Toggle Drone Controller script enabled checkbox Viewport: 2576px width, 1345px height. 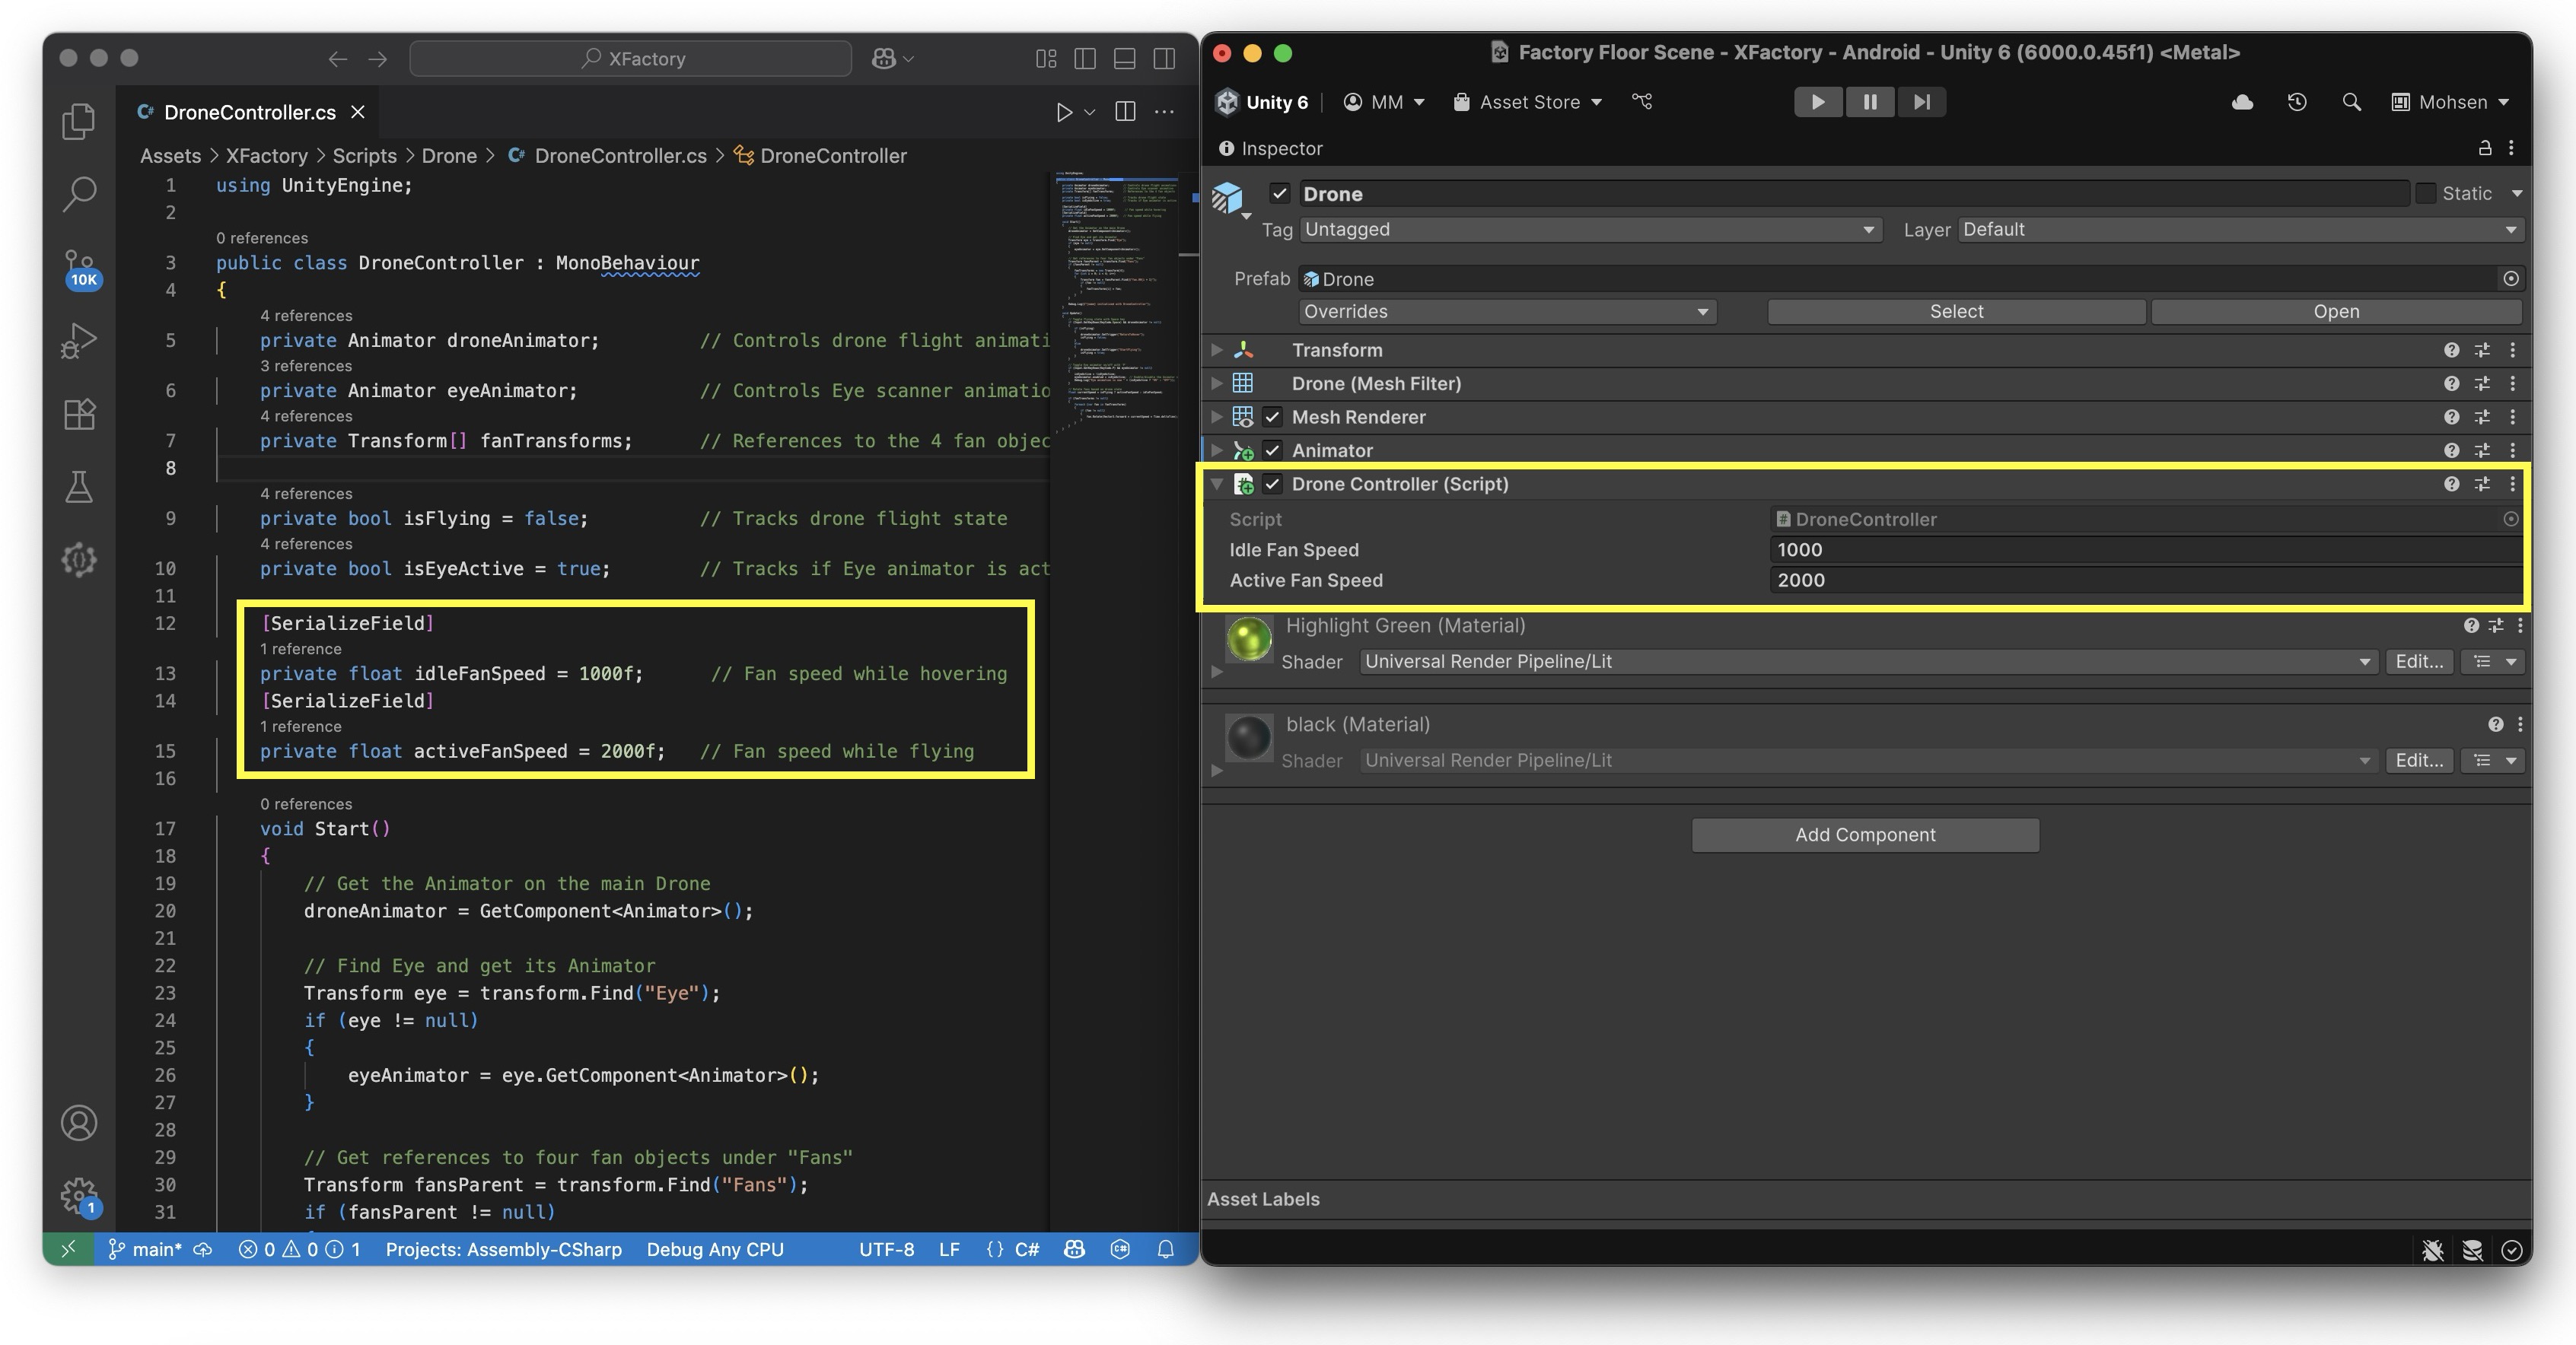[1272, 484]
